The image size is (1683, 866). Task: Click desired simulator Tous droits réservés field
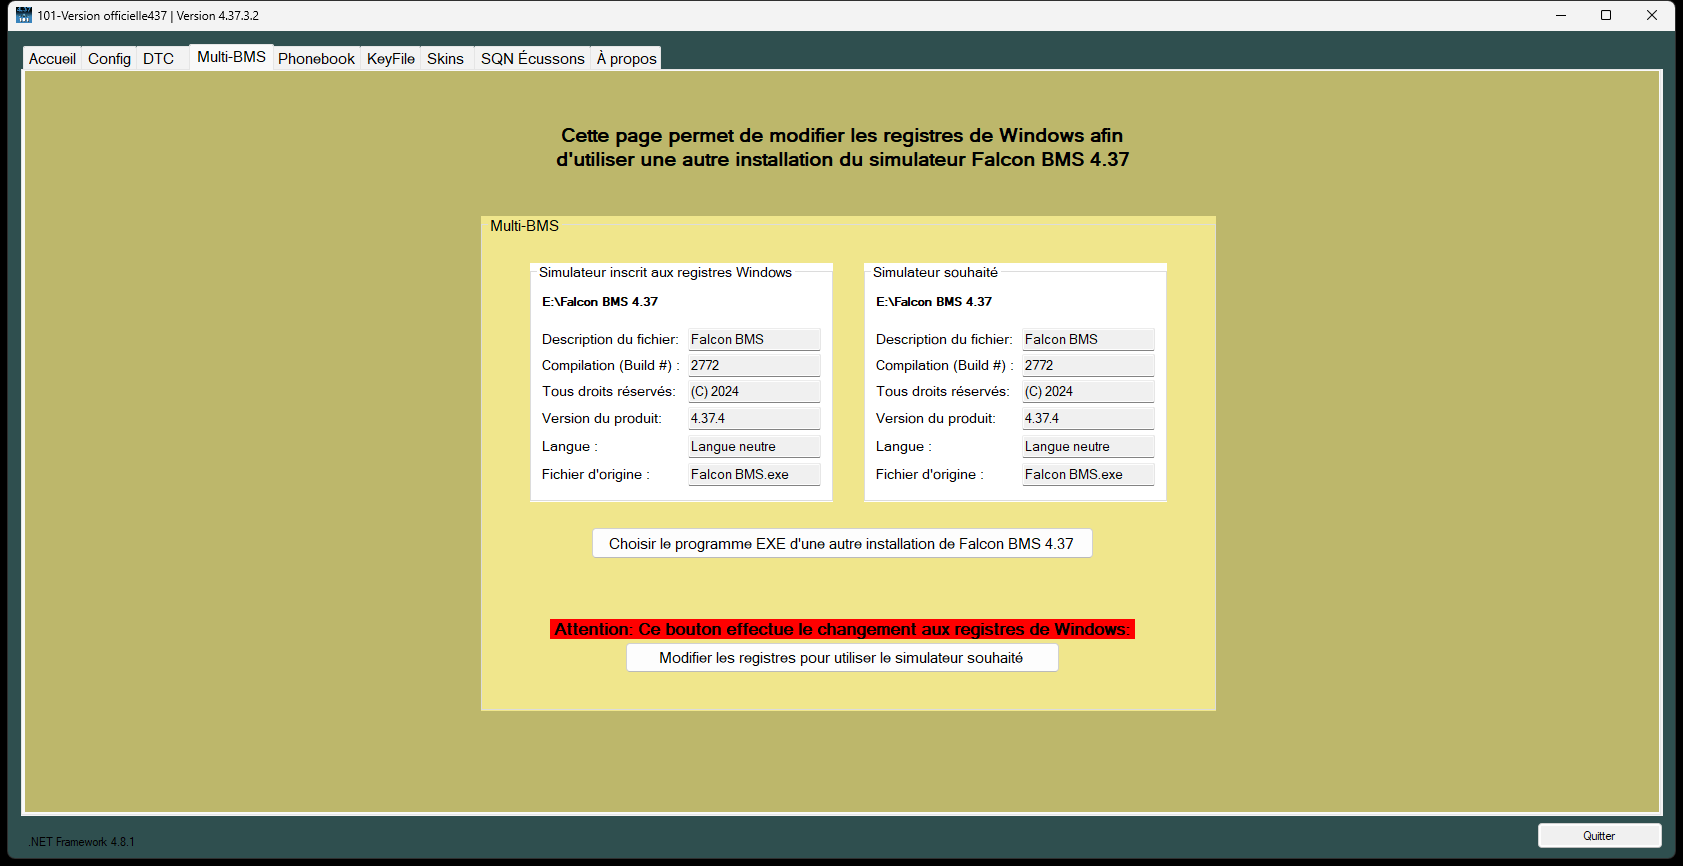pyautogui.click(x=1089, y=391)
